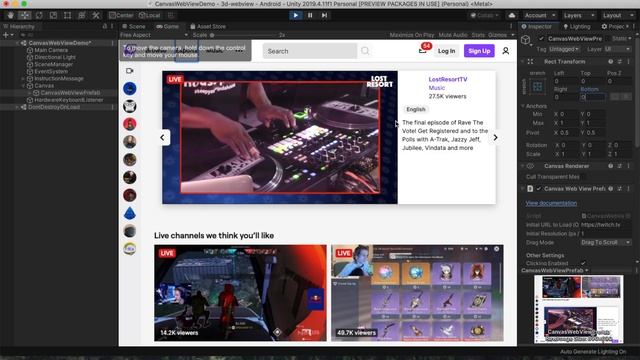The height and width of the screenshot is (360, 640).
Task: Open Drag Mode dropdown
Action: click(x=606, y=242)
